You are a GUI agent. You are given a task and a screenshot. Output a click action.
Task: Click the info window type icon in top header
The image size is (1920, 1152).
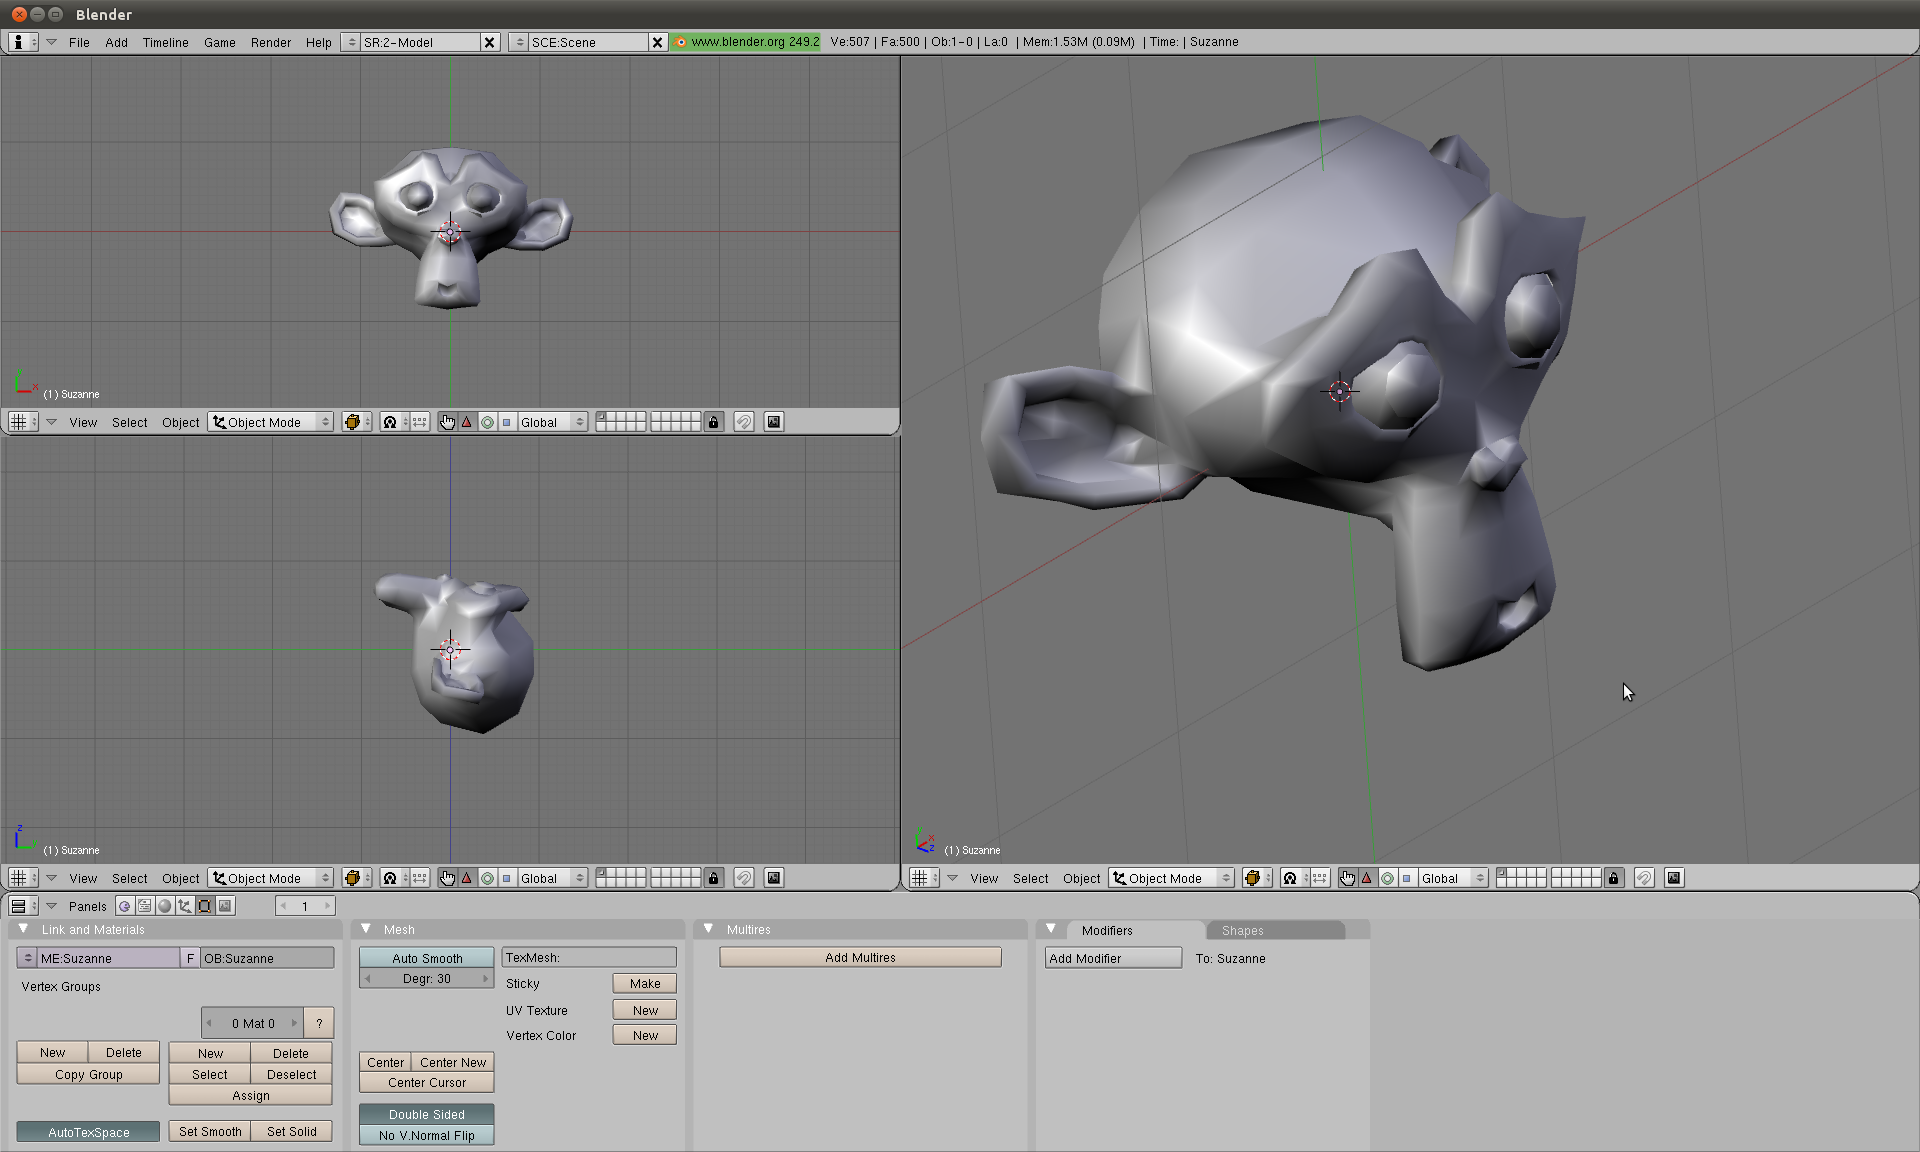click(x=22, y=42)
